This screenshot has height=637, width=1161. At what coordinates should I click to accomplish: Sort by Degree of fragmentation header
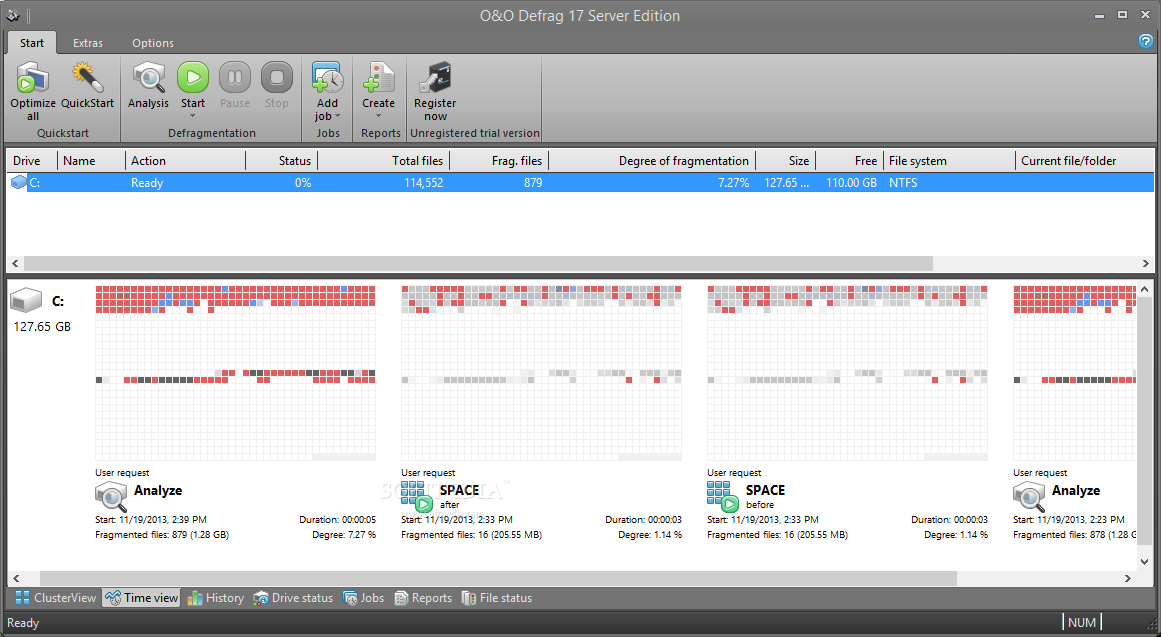coord(652,161)
